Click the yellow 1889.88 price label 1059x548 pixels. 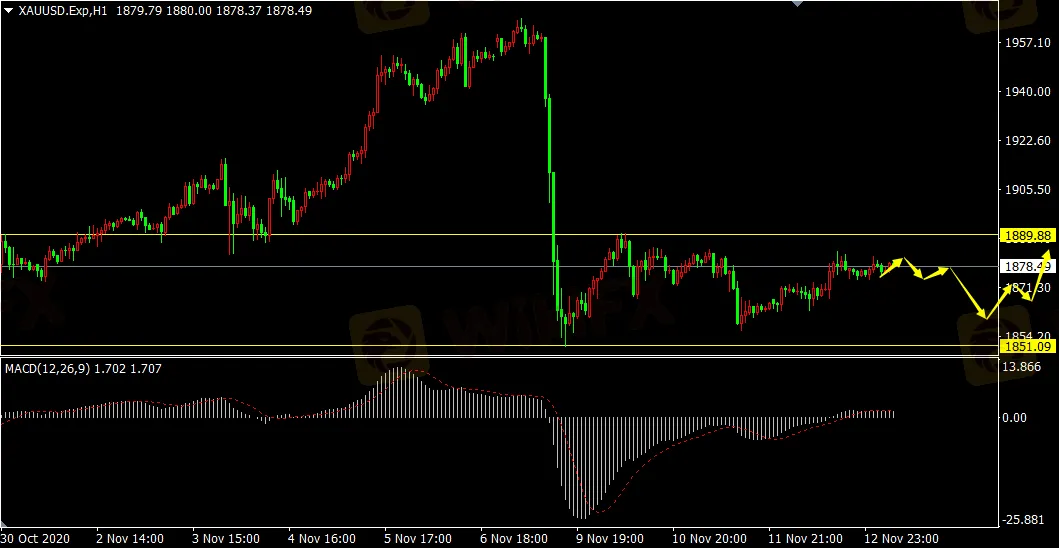[1029, 235]
